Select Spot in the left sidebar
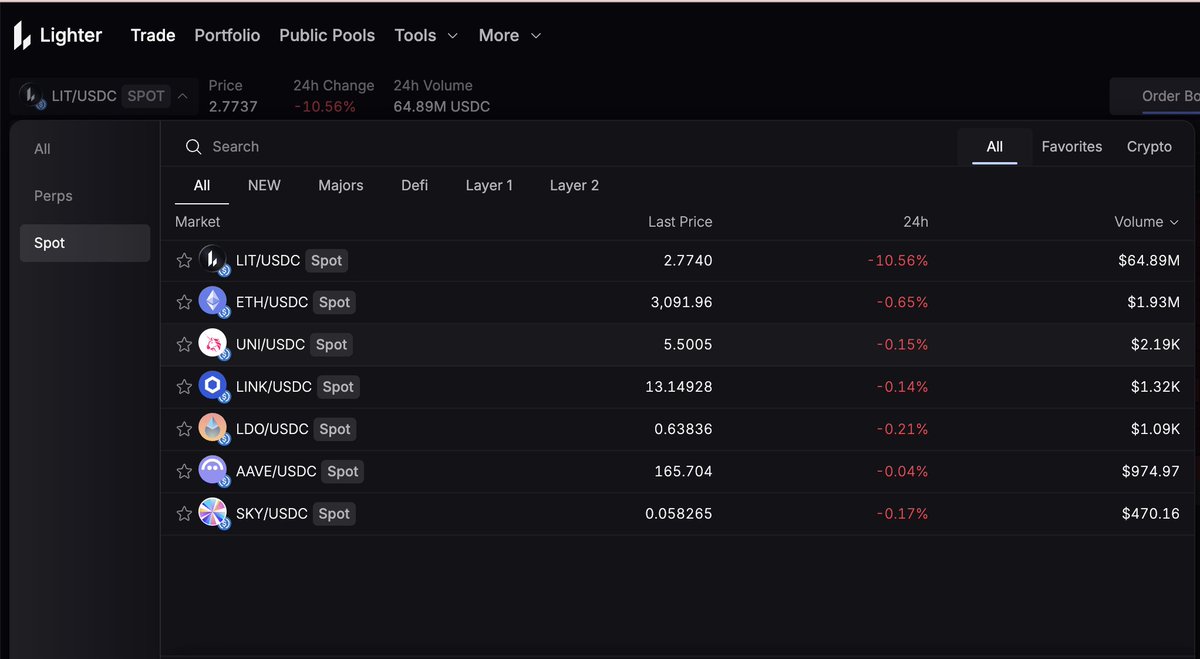Screen dimensions: 1200x659 tap(85, 243)
